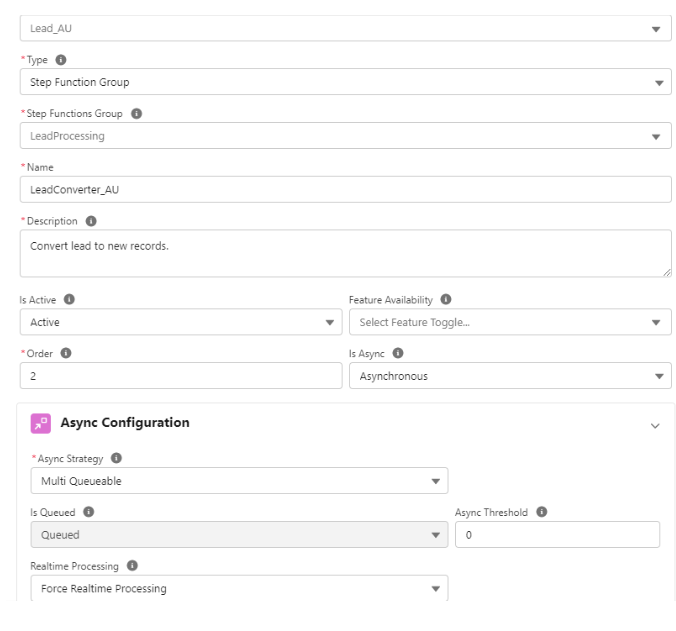The image size is (676, 631).
Task: Open the Is Queued dropdown
Action: (x=239, y=534)
